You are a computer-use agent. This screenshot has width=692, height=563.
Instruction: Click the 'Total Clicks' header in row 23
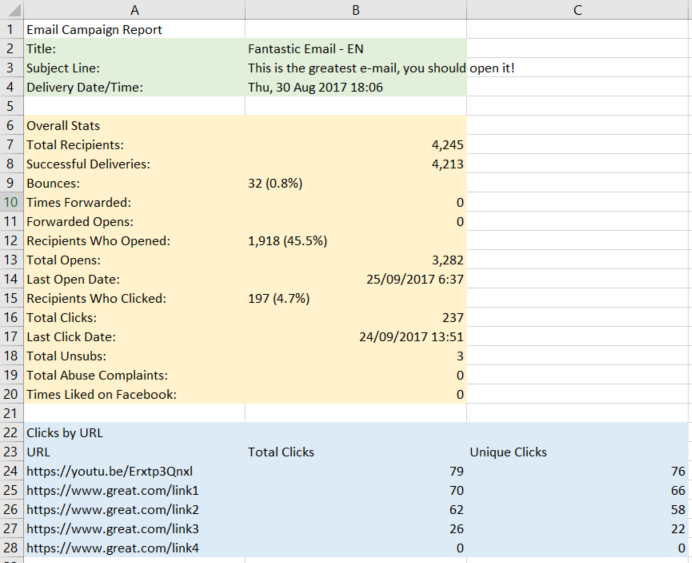pos(356,452)
